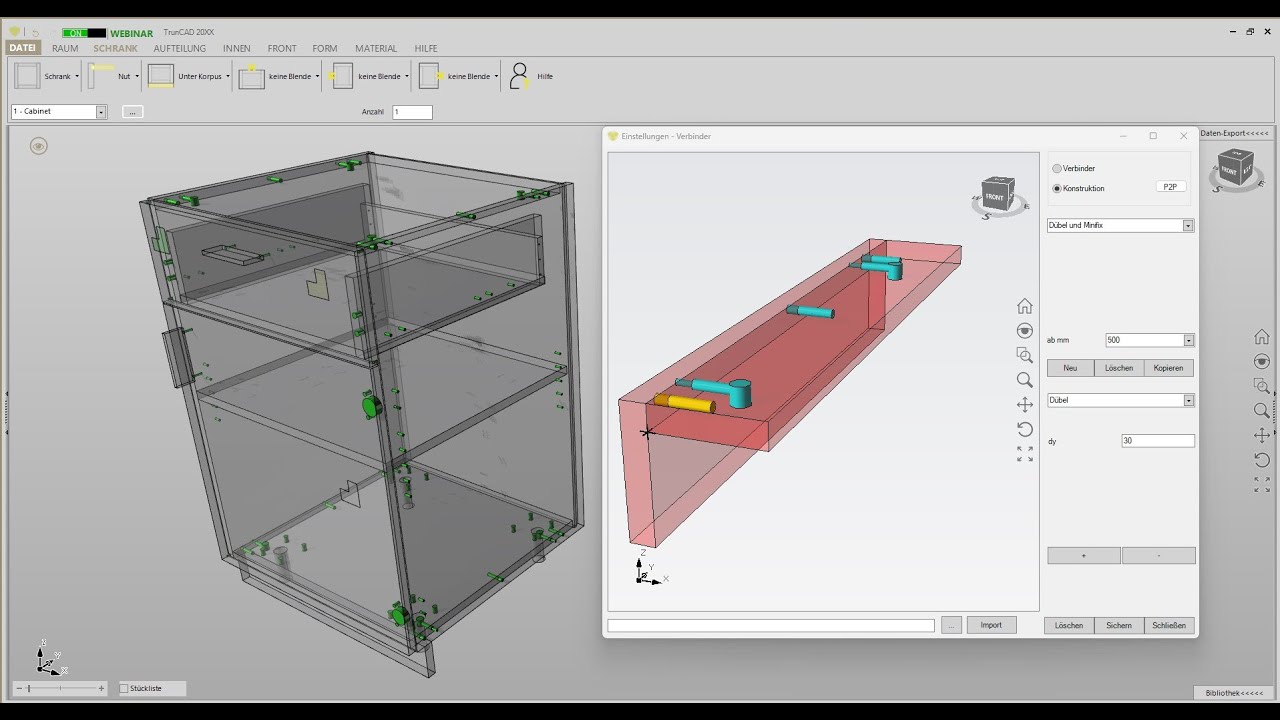Switch to the MATERIAL tab
Image resolution: width=1280 pixels, height=720 pixels.
click(376, 48)
